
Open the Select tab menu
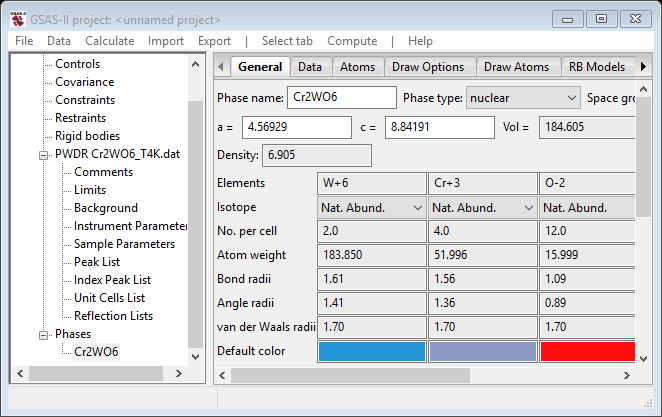click(x=287, y=41)
